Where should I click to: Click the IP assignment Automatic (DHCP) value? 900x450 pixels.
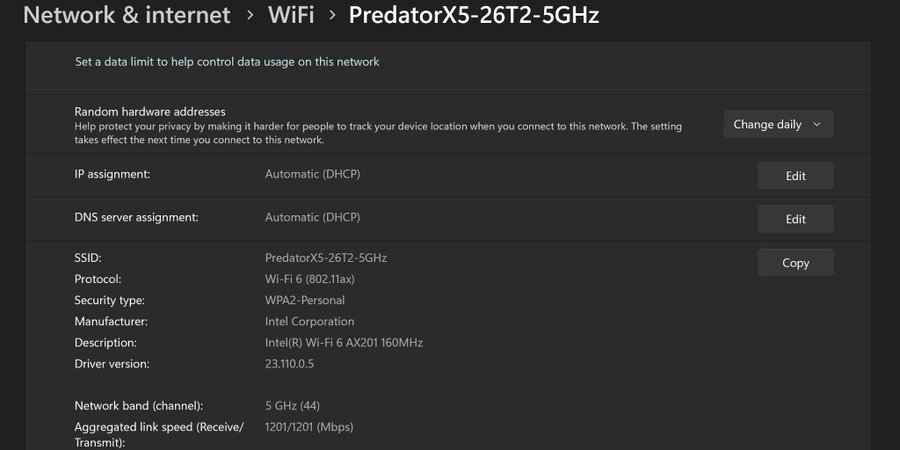[312, 174]
